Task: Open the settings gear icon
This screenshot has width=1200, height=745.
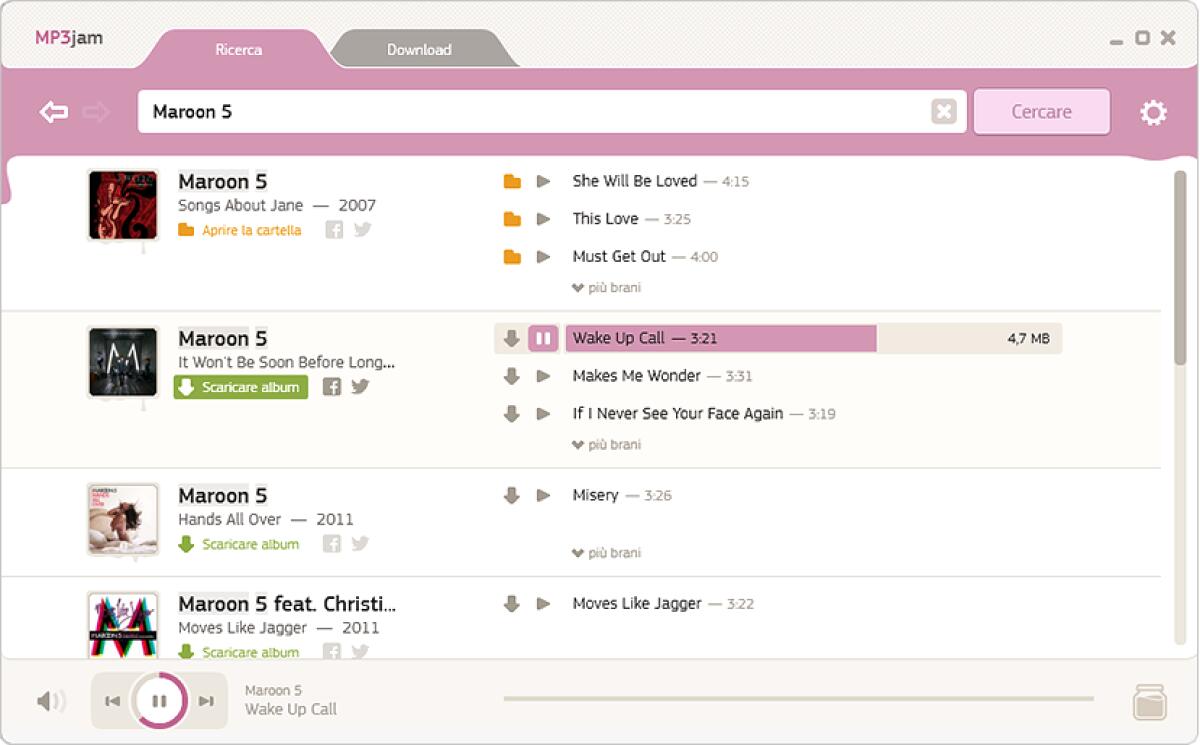Action: click(x=1152, y=112)
